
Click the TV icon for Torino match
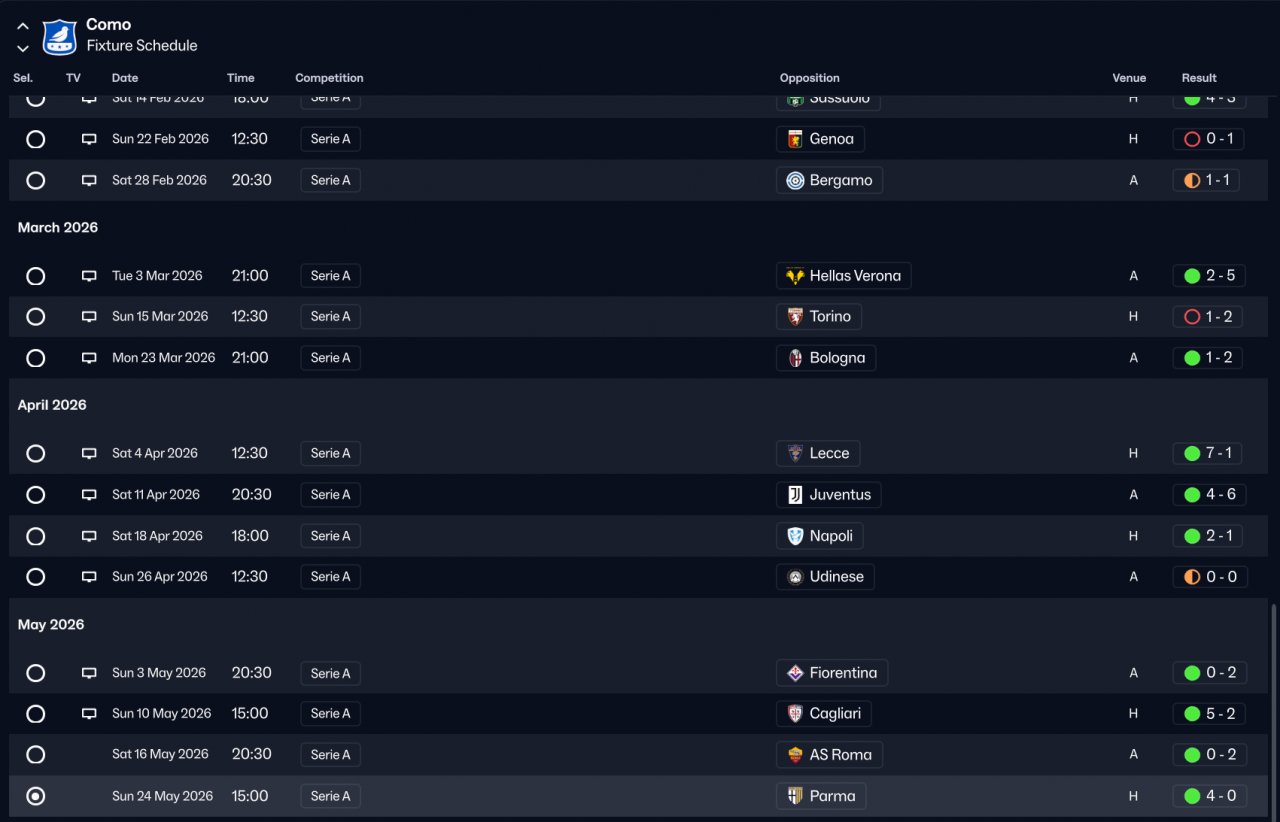[89, 317]
